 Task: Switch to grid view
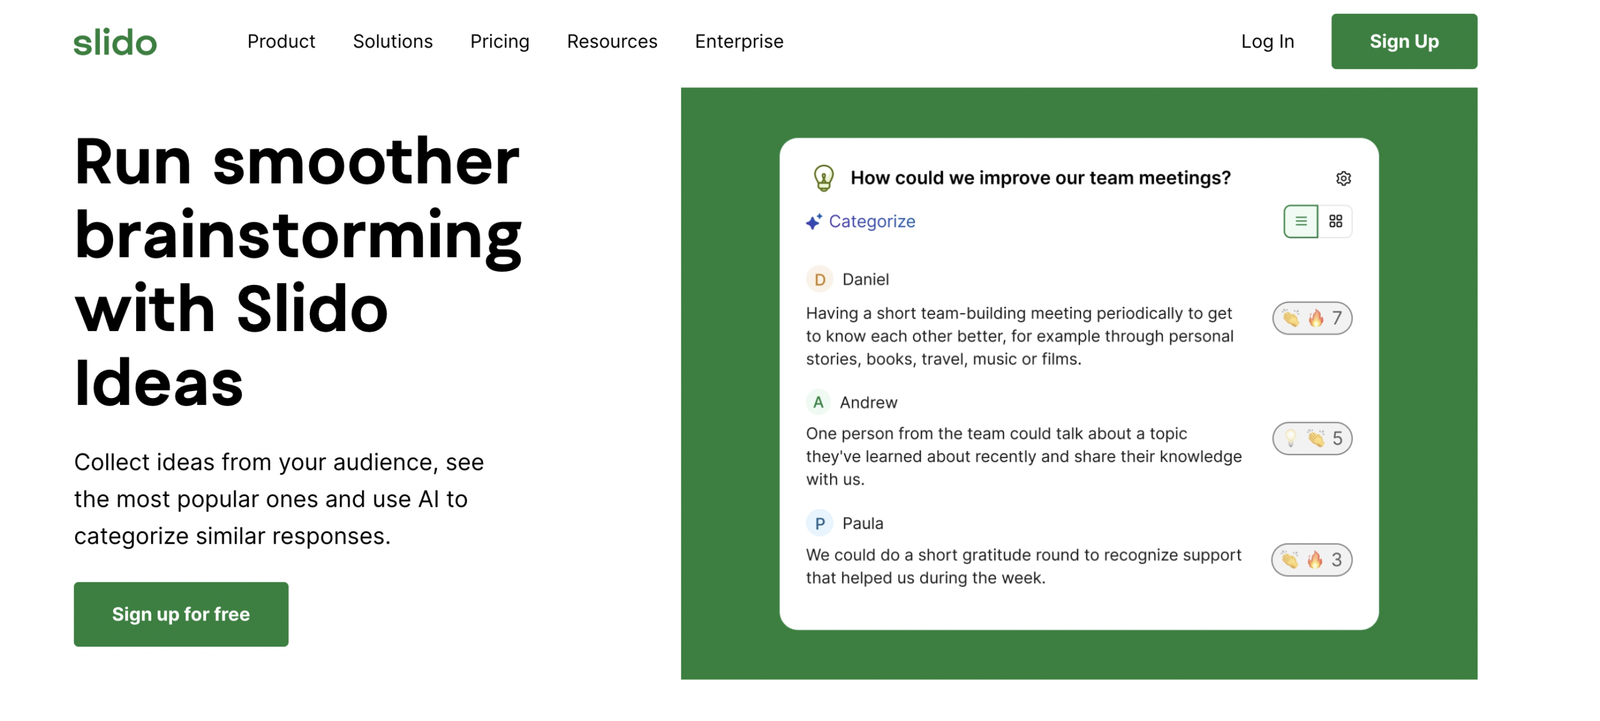pyautogui.click(x=1335, y=221)
